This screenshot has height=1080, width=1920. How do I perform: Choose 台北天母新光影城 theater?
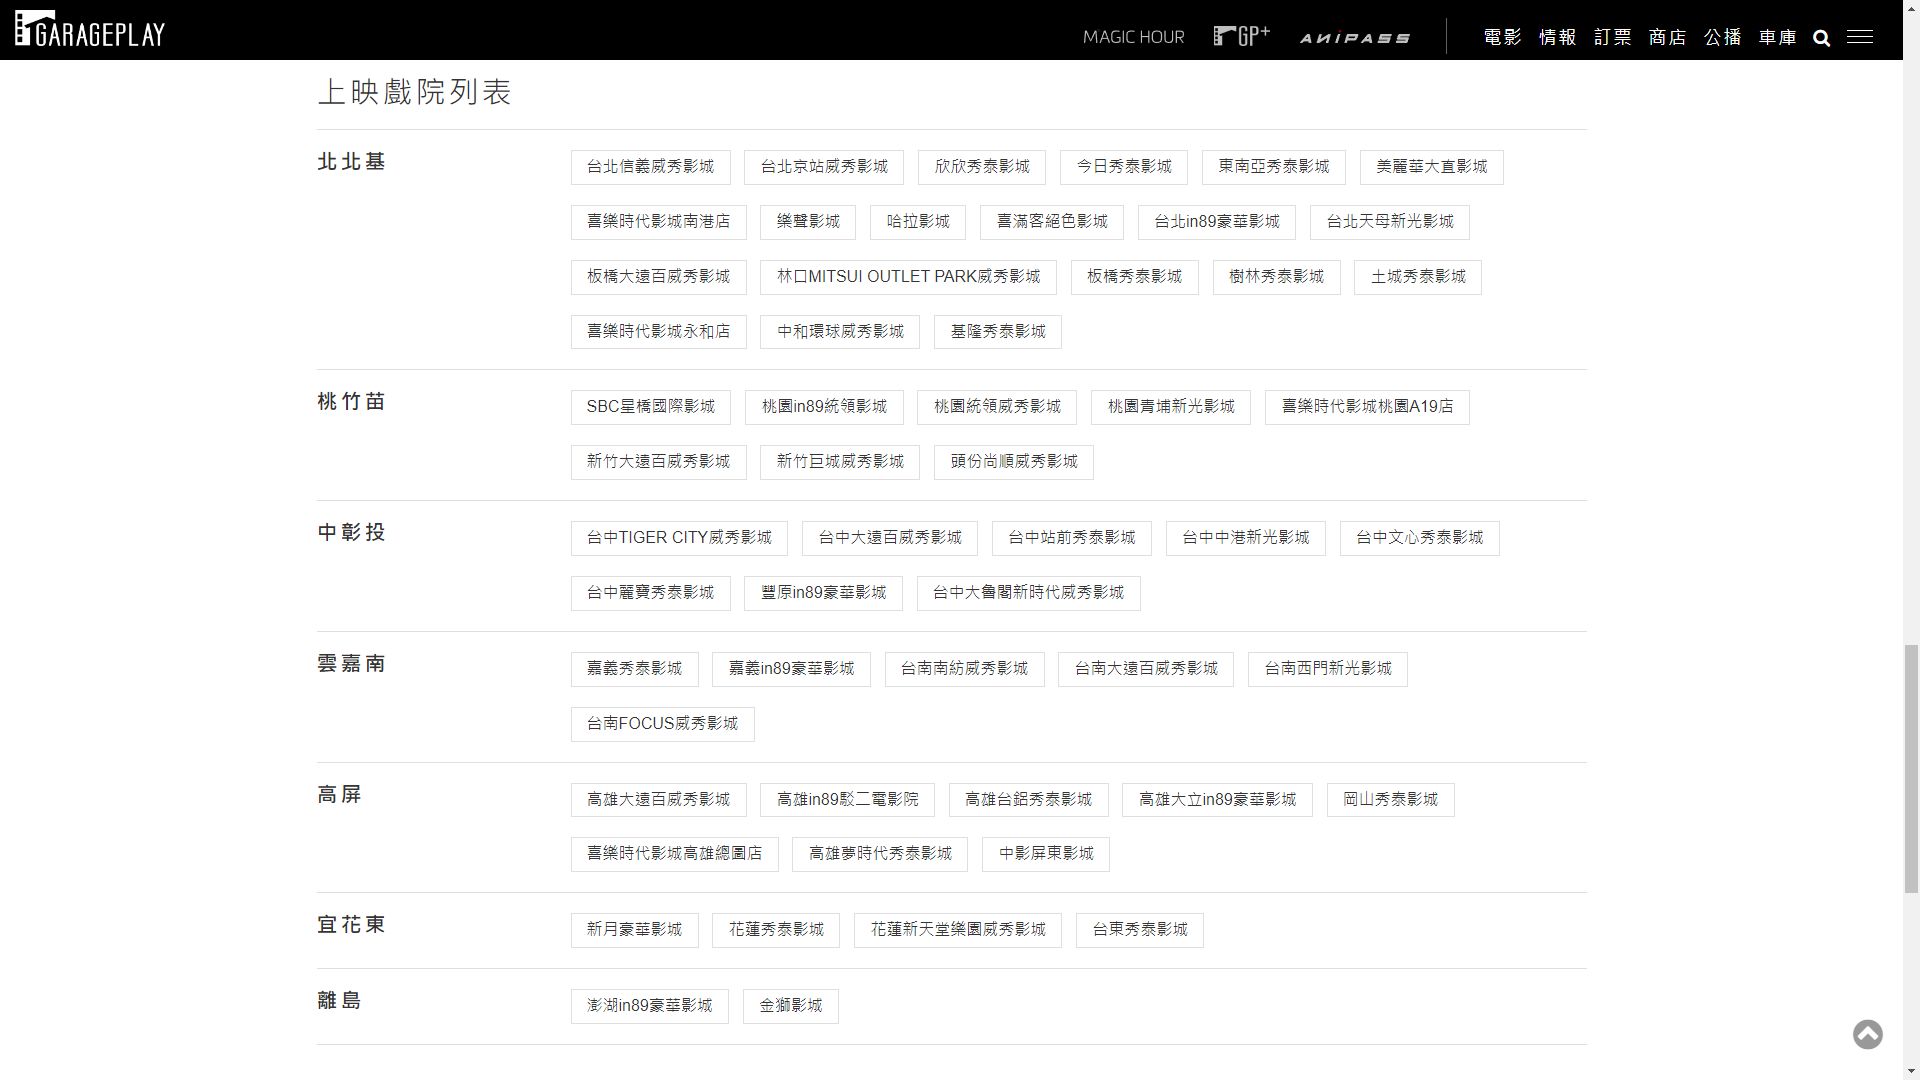(1390, 222)
